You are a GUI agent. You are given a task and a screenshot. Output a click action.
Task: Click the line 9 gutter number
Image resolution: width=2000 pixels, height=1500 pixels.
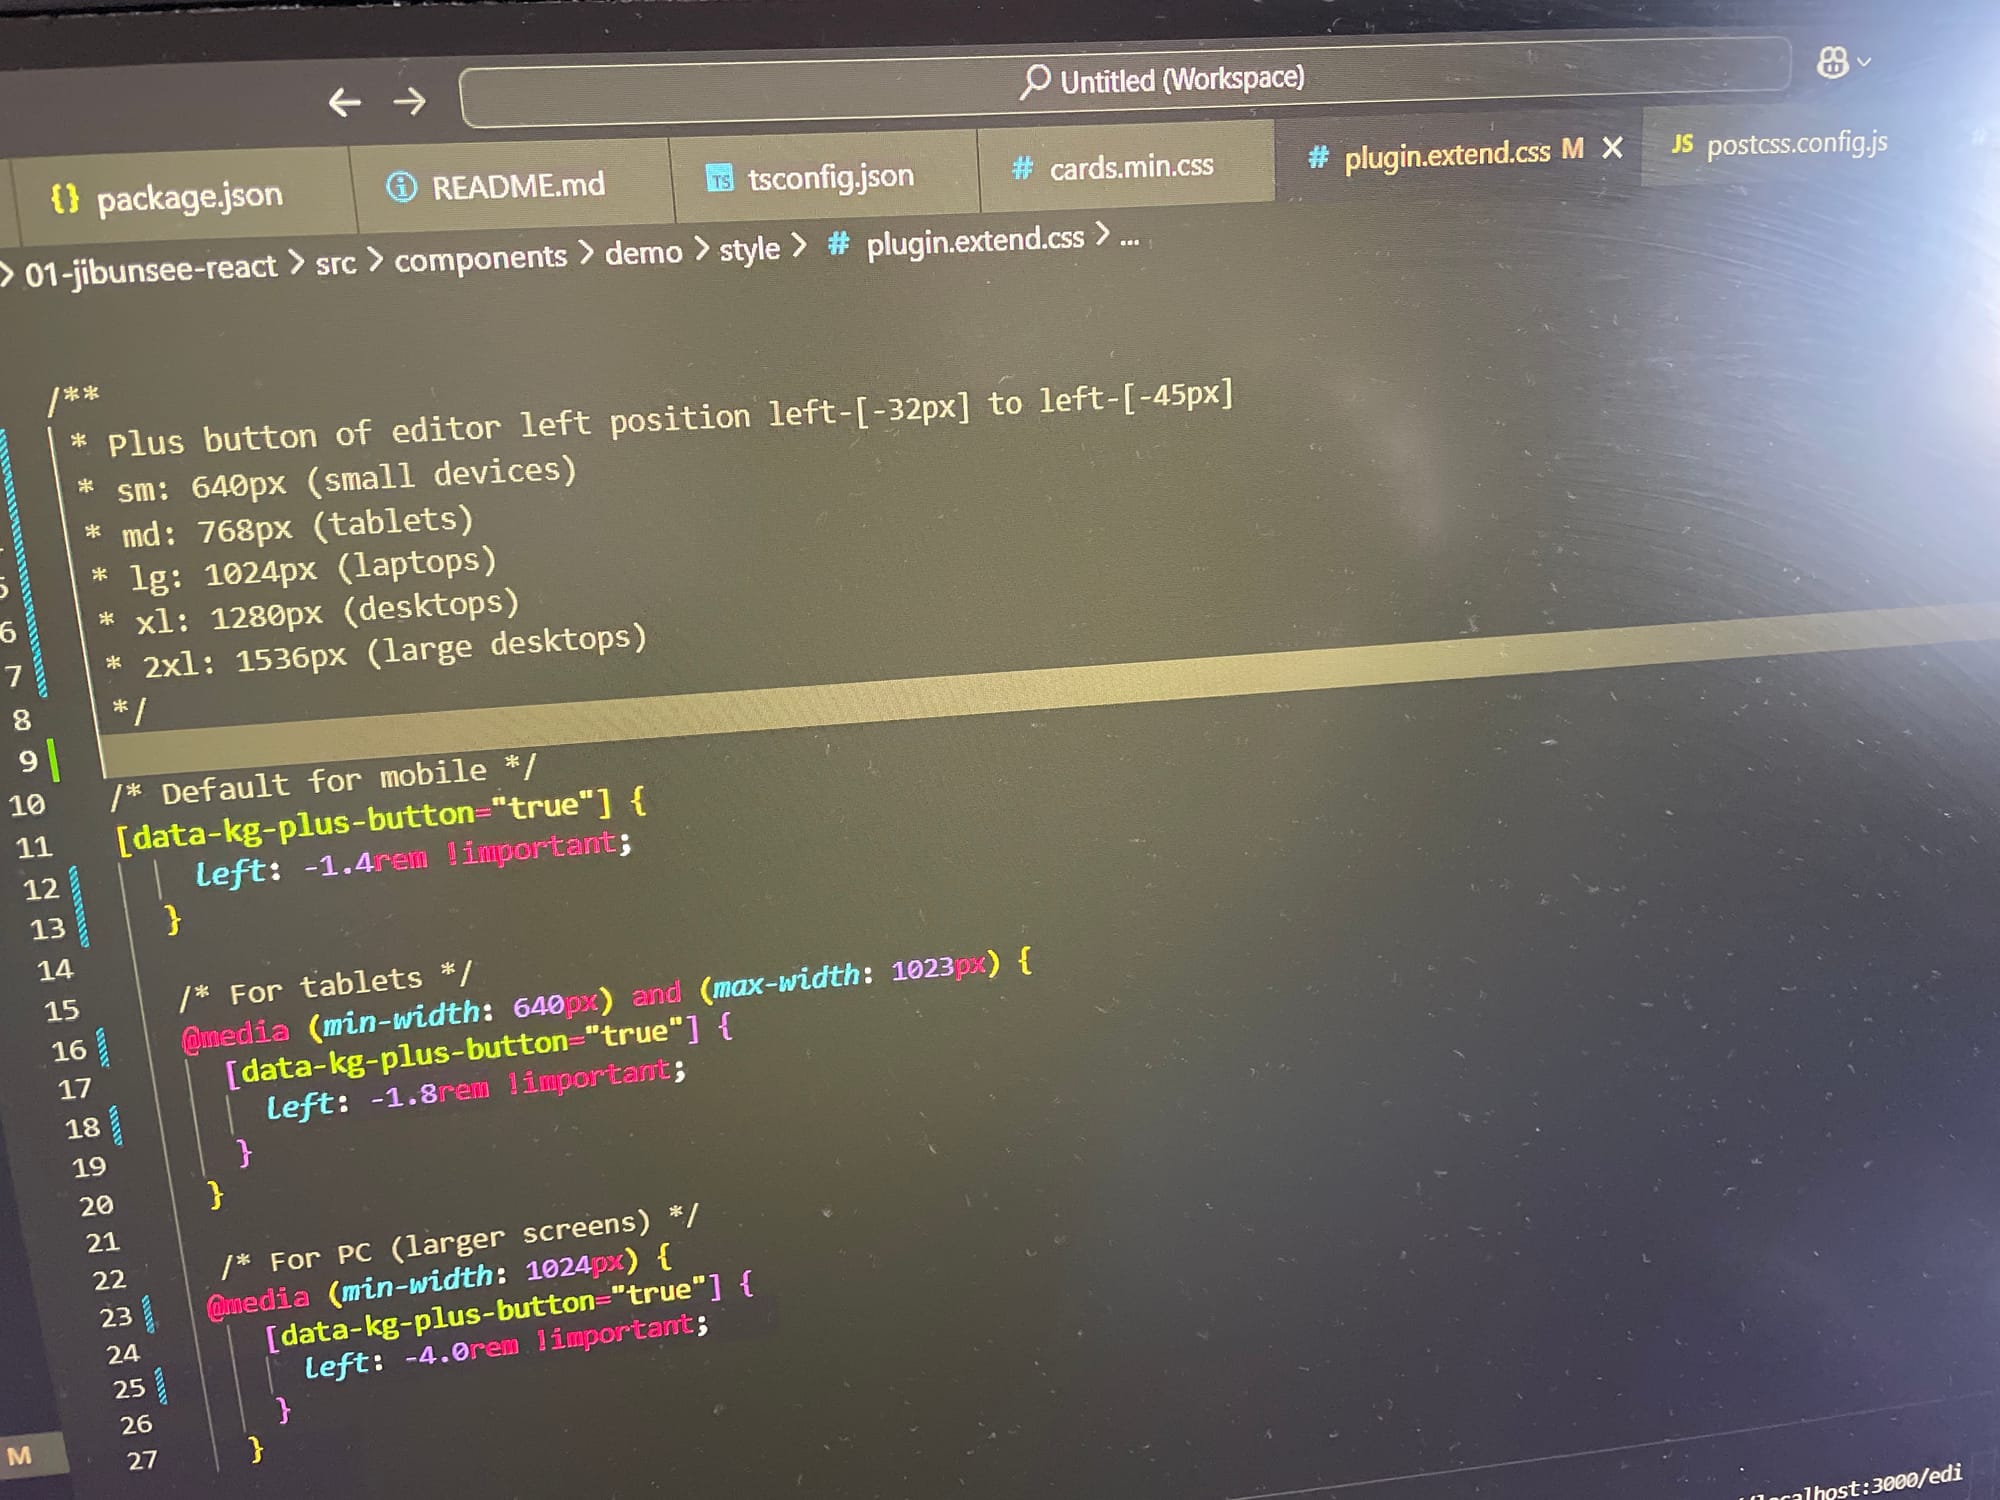click(x=28, y=762)
